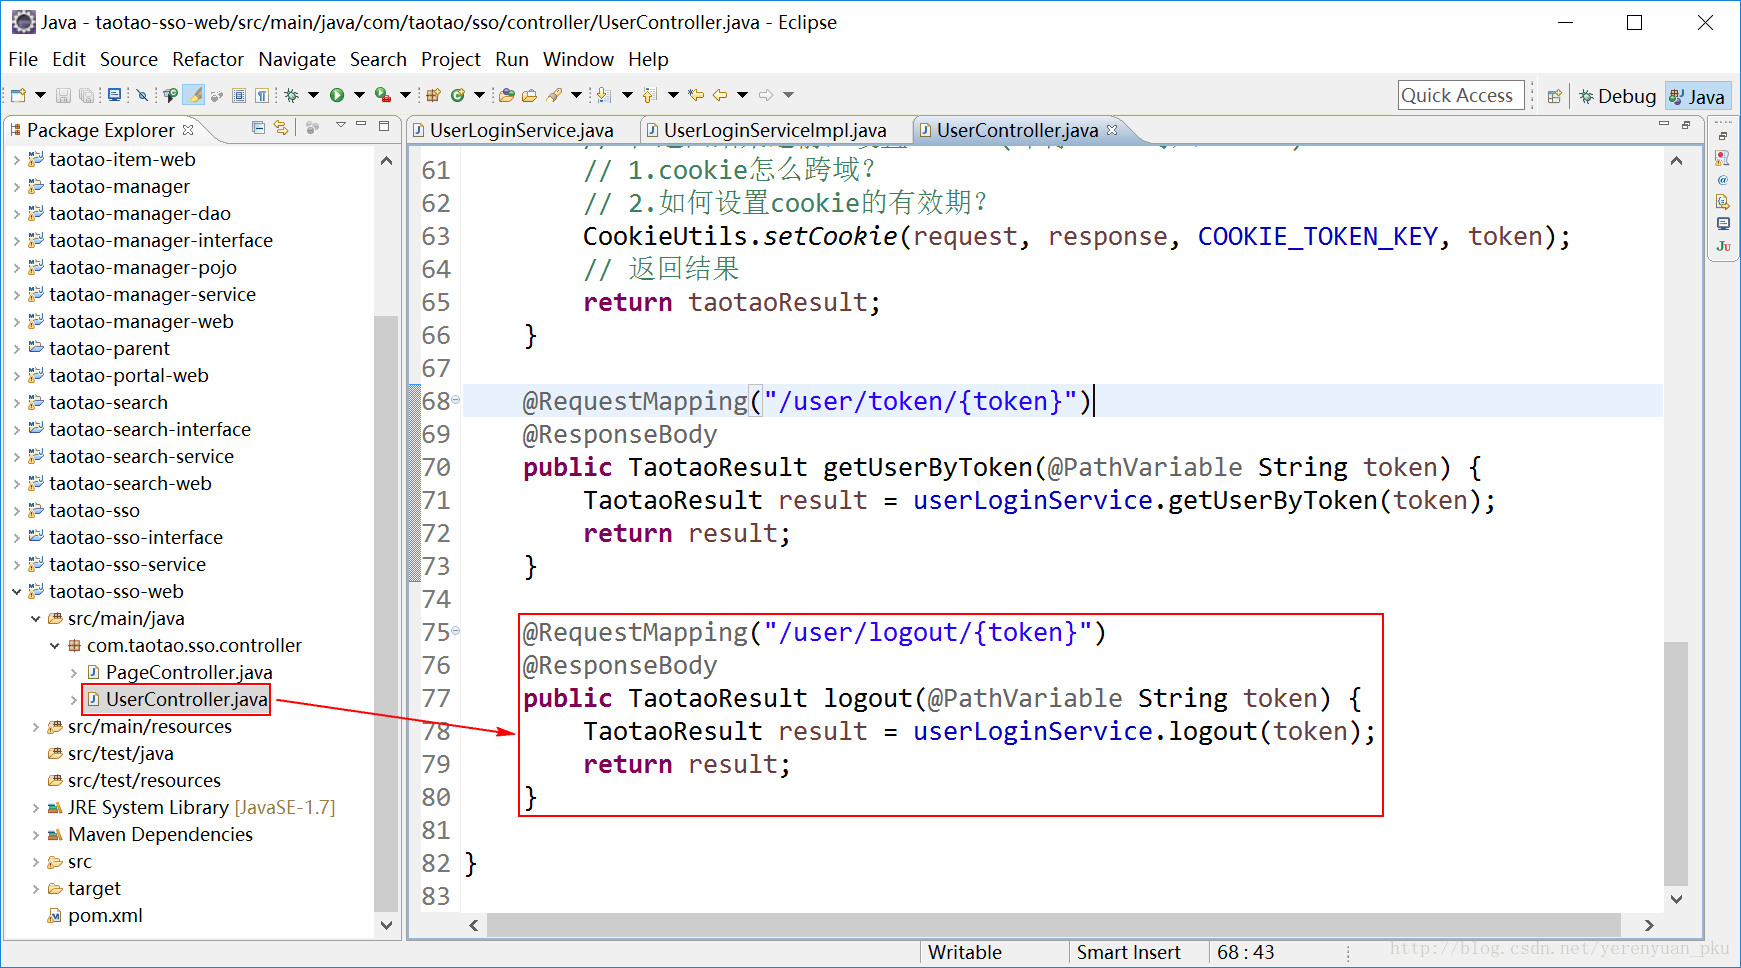Fold the method at line 68
The image size is (1741, 968).
coord(455,400)
